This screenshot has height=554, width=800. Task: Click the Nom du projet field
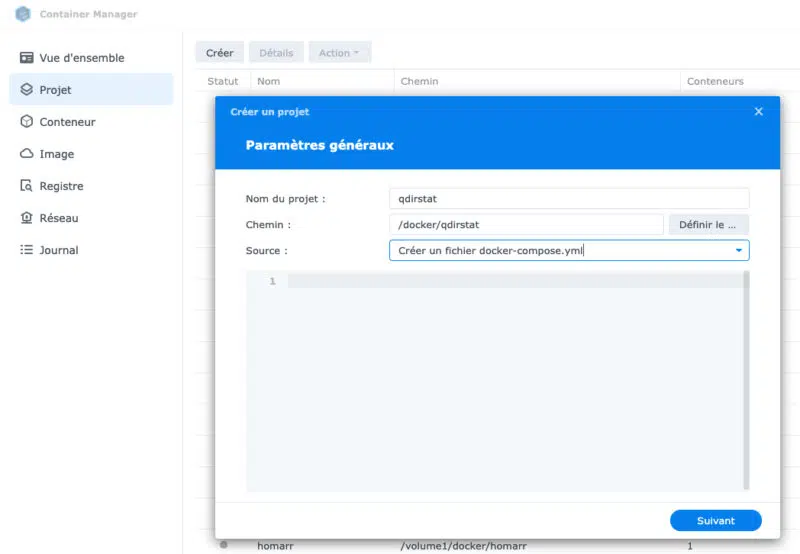coord(569,198)
